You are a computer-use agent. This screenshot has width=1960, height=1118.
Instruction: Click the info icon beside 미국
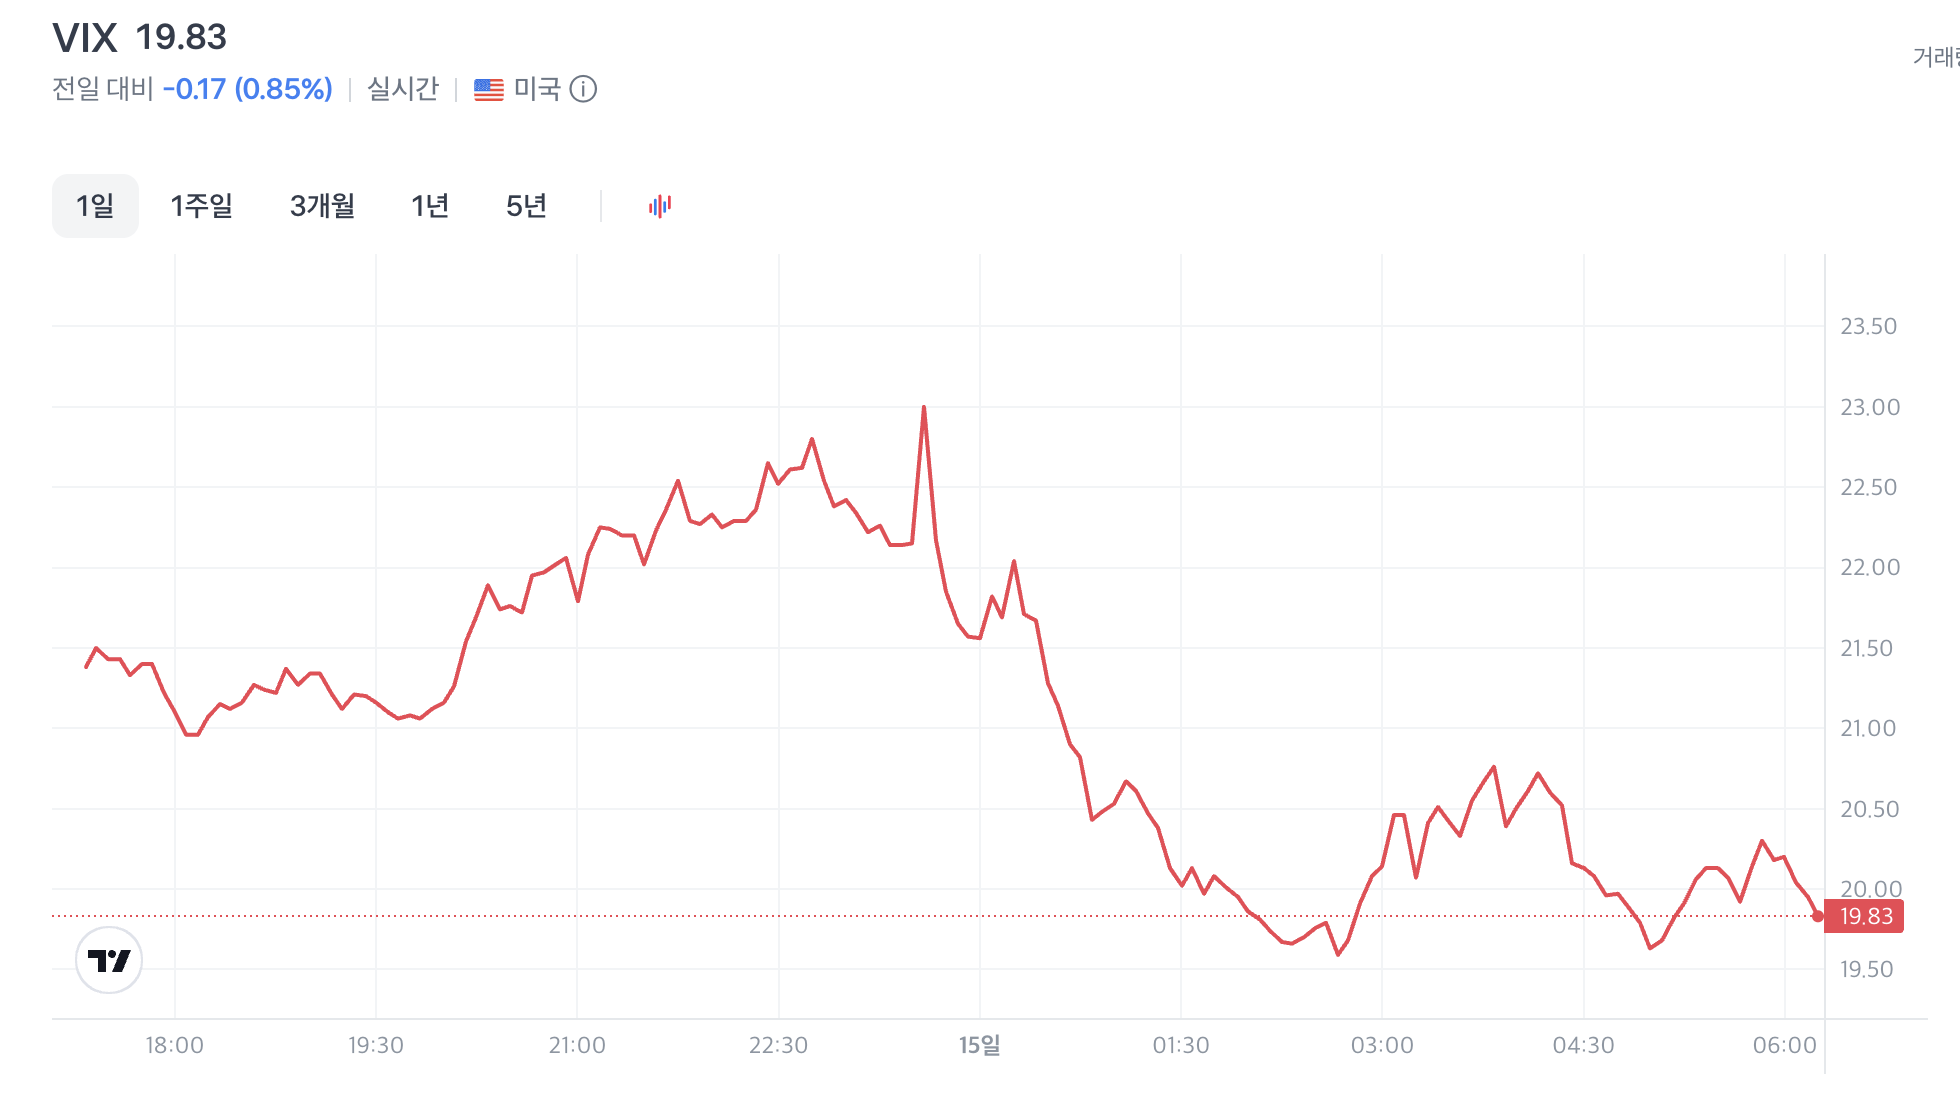[x=583, y=90]
